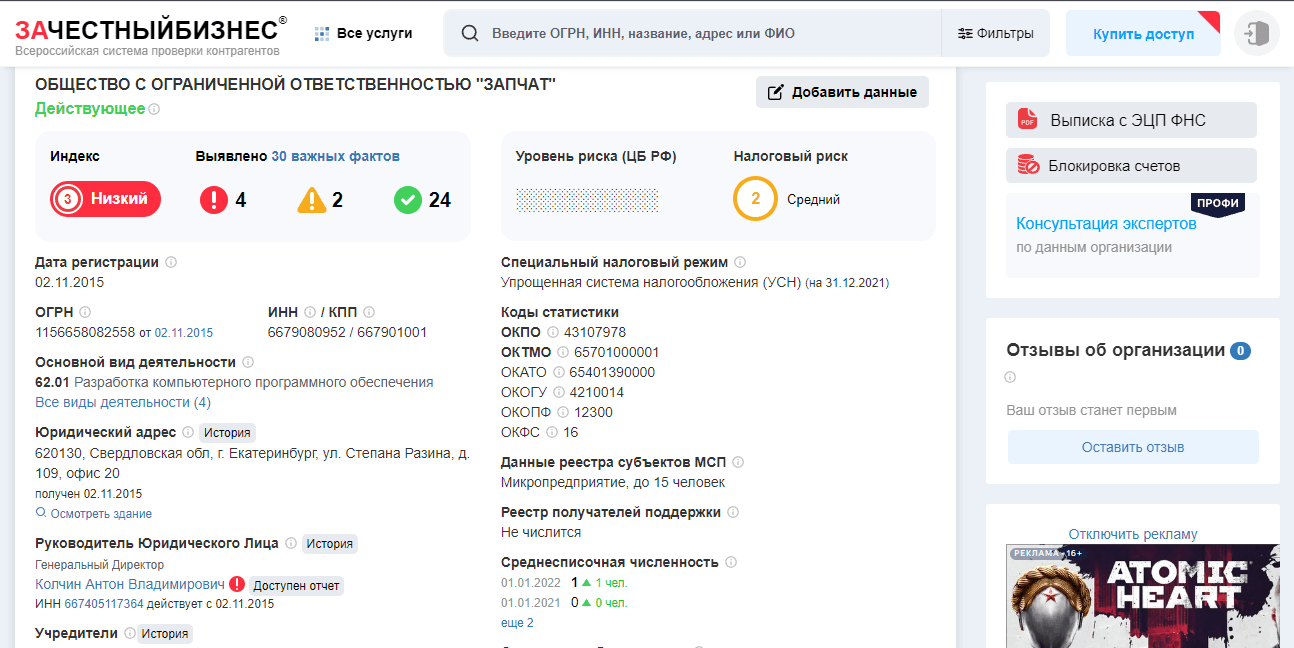
Task: Open the 30 важных фактов link
Action: click(x=335, y=156)
